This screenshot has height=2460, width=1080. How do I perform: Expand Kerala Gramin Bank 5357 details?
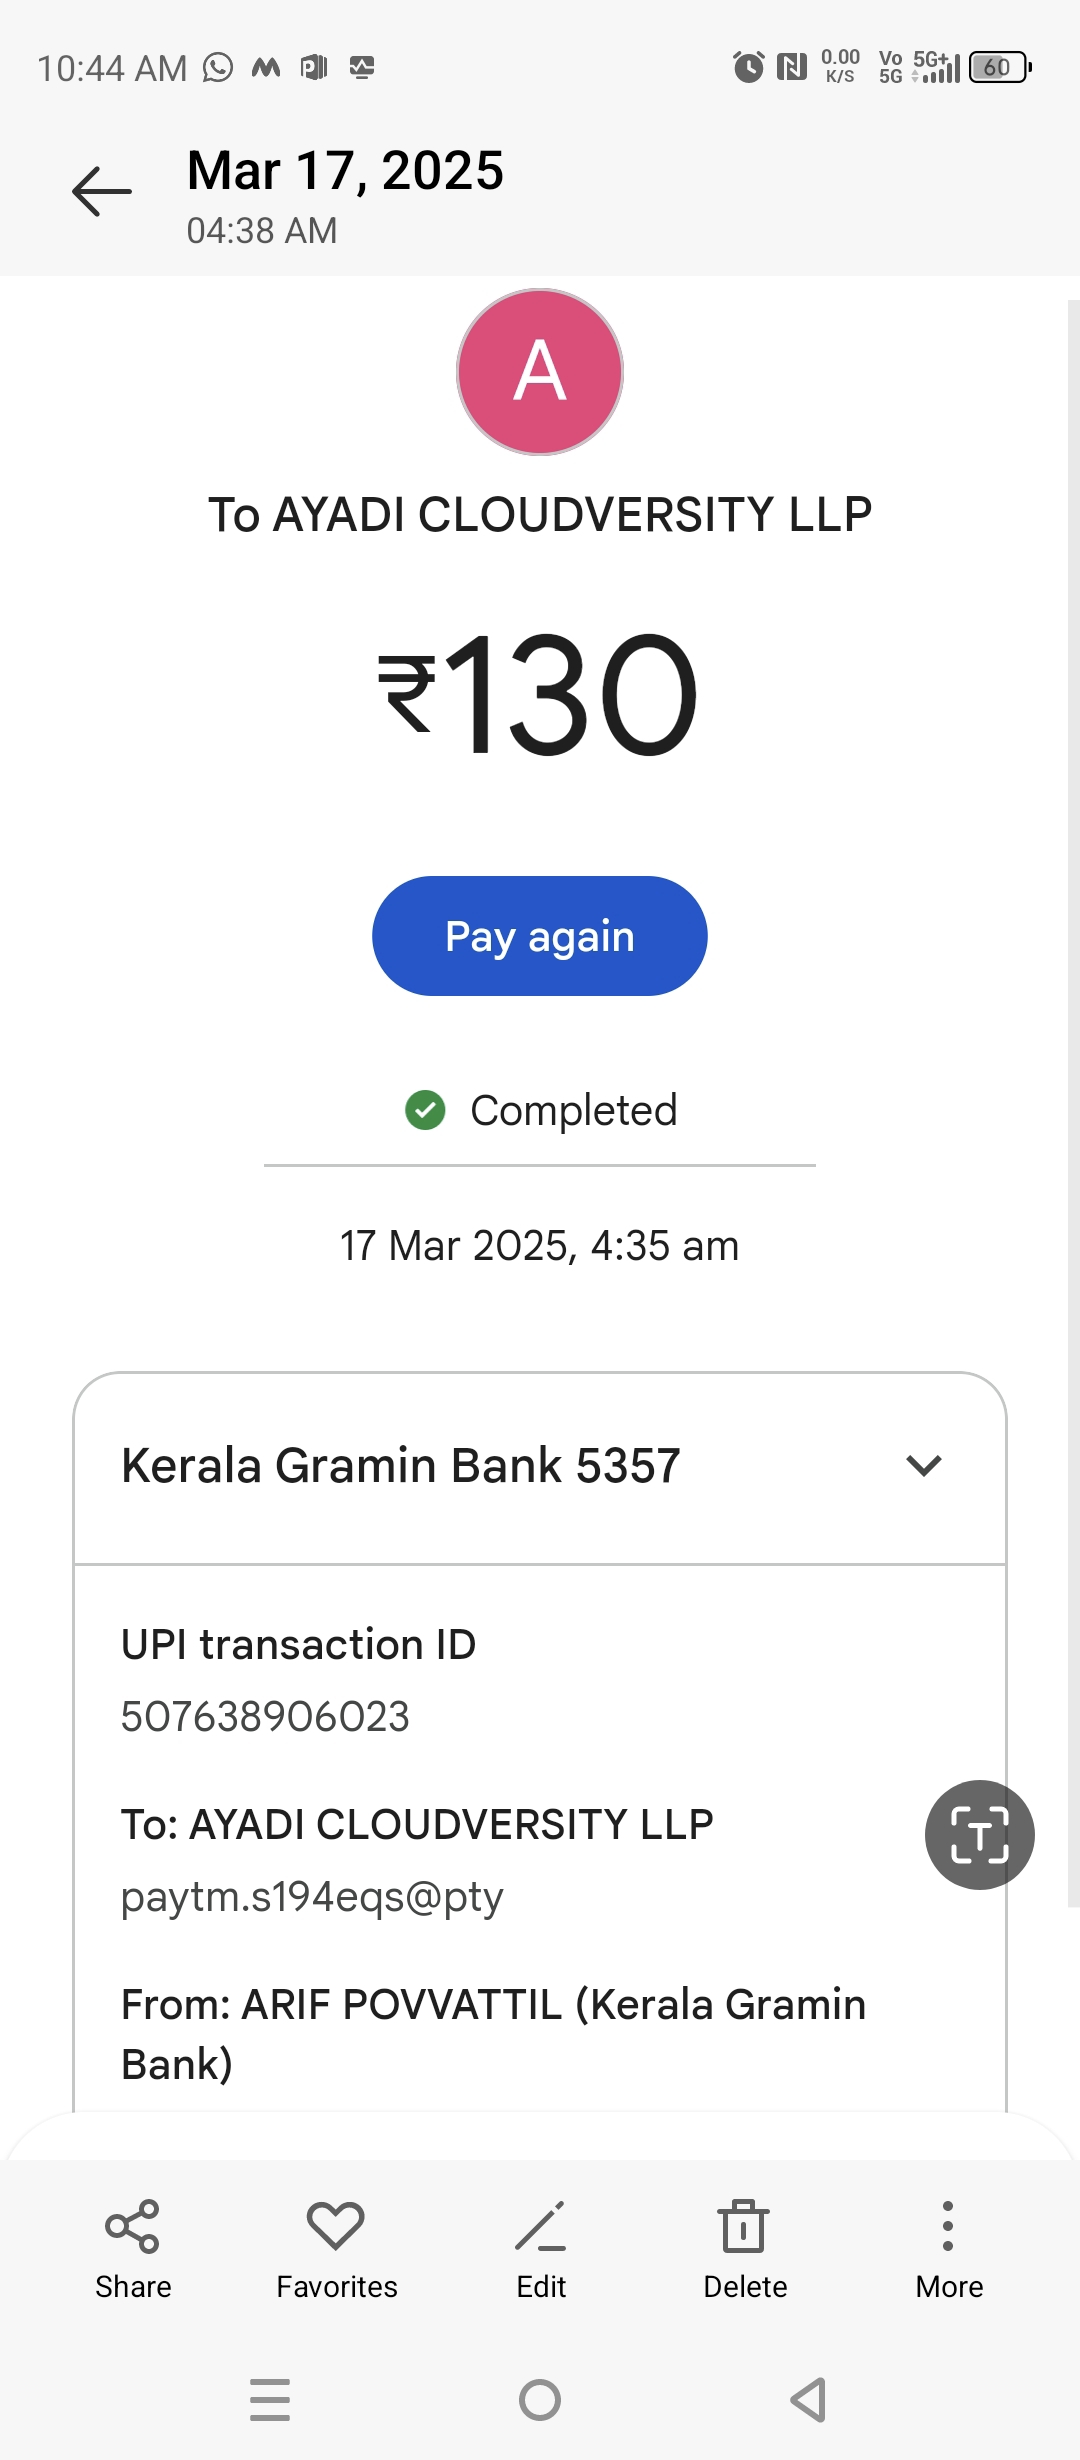point(923,1466)
